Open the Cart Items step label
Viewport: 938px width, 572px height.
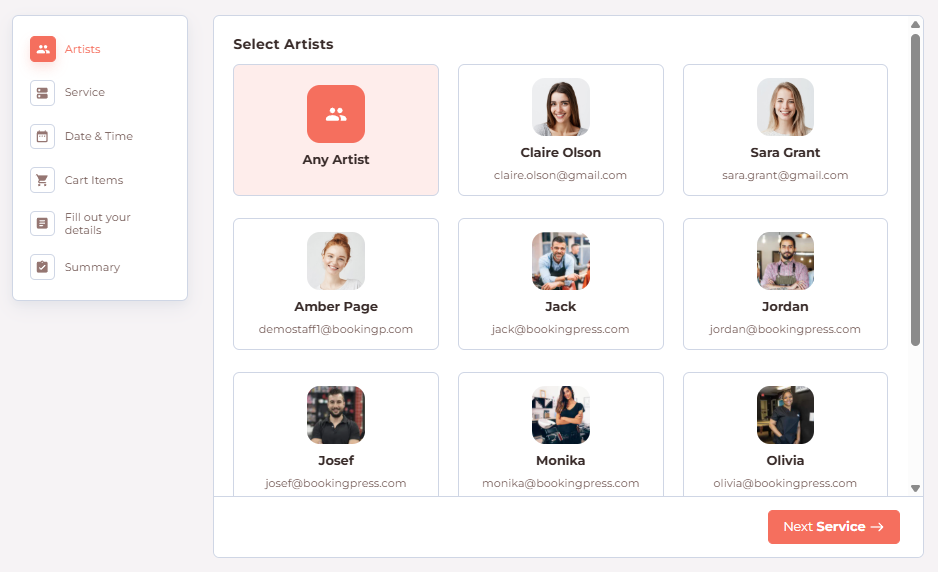(94, 180)
